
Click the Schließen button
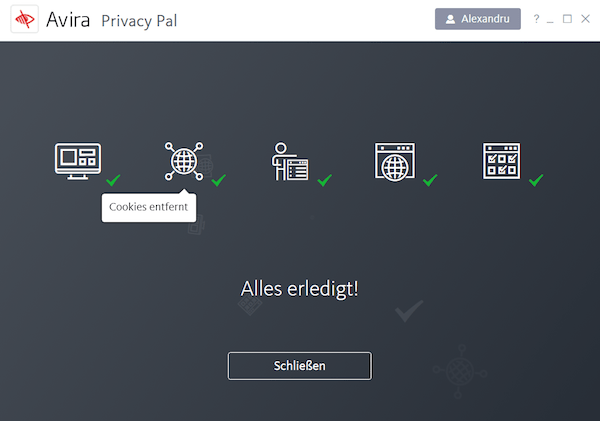tap(300, 366)
